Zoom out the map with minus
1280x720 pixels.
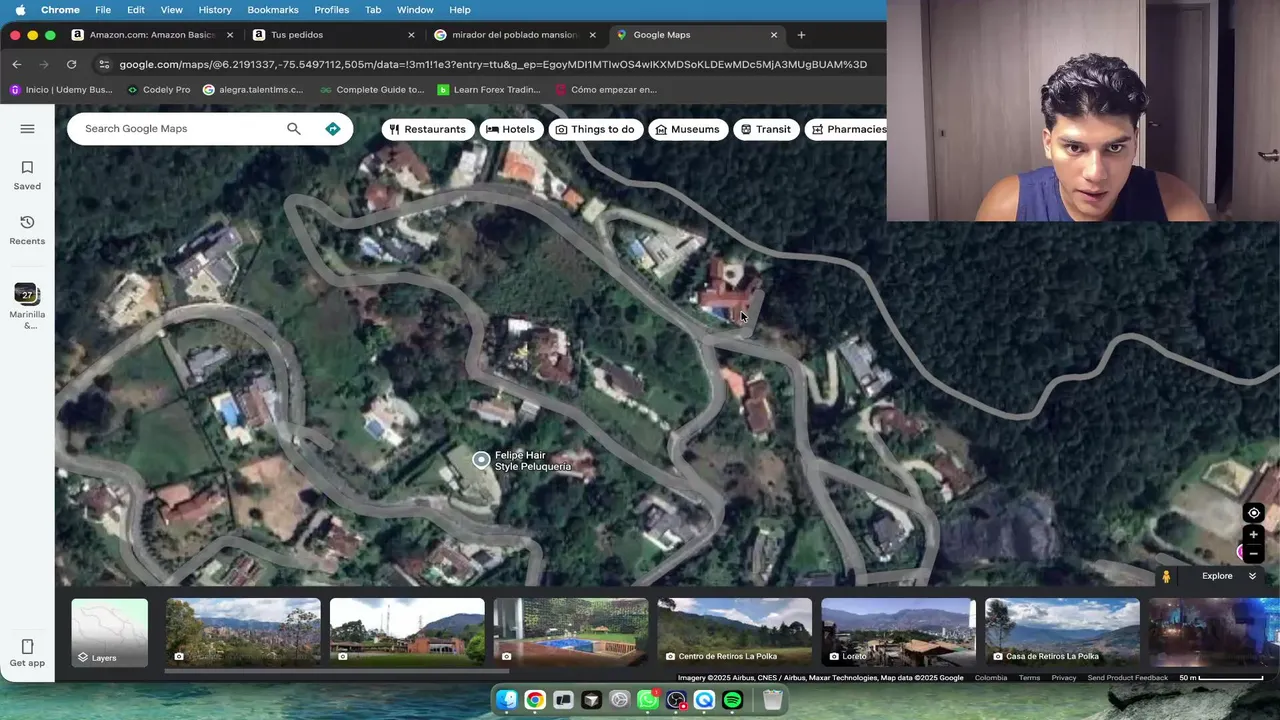tap(1253, 553)
